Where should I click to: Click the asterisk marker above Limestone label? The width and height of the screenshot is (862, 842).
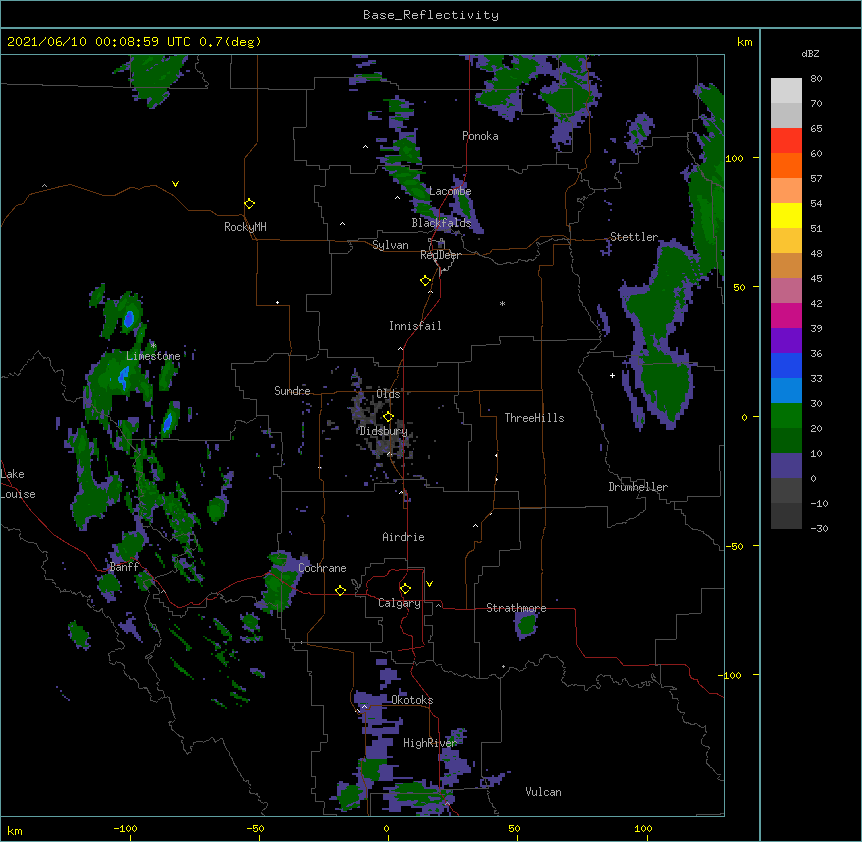(153, 346)
